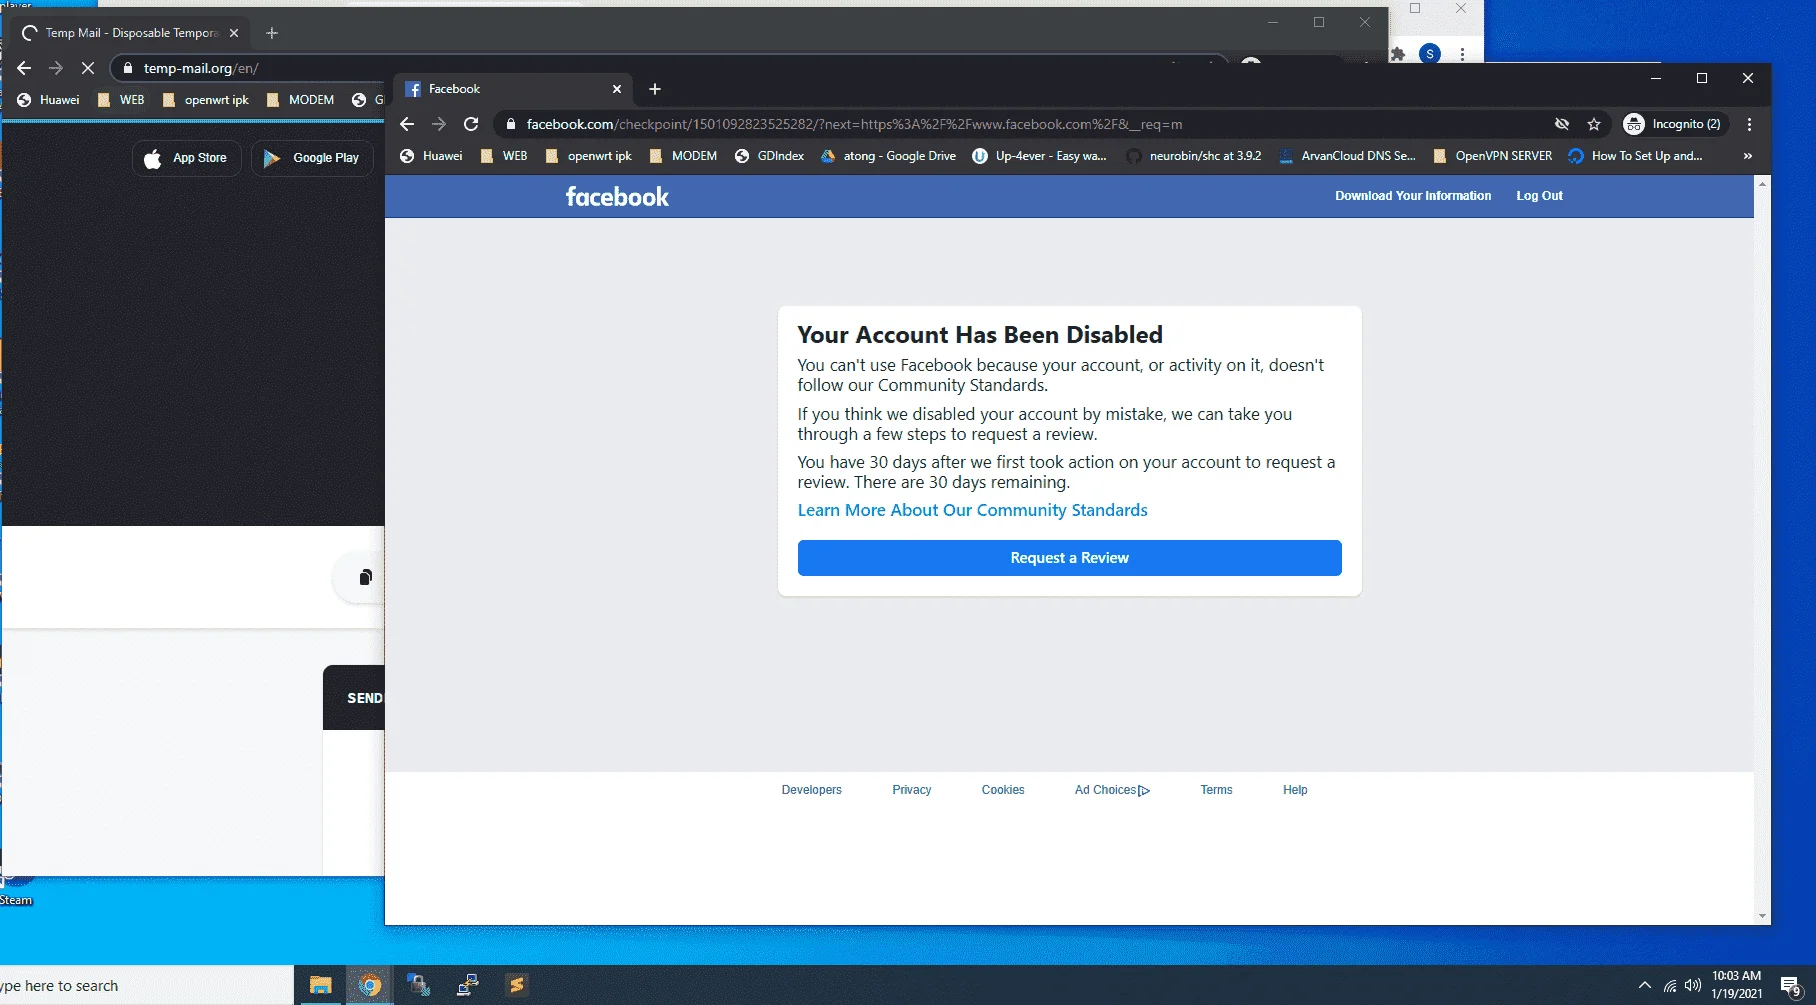Expand the hidden bookmarks overflow chevron

click(x=1747, y=156)
